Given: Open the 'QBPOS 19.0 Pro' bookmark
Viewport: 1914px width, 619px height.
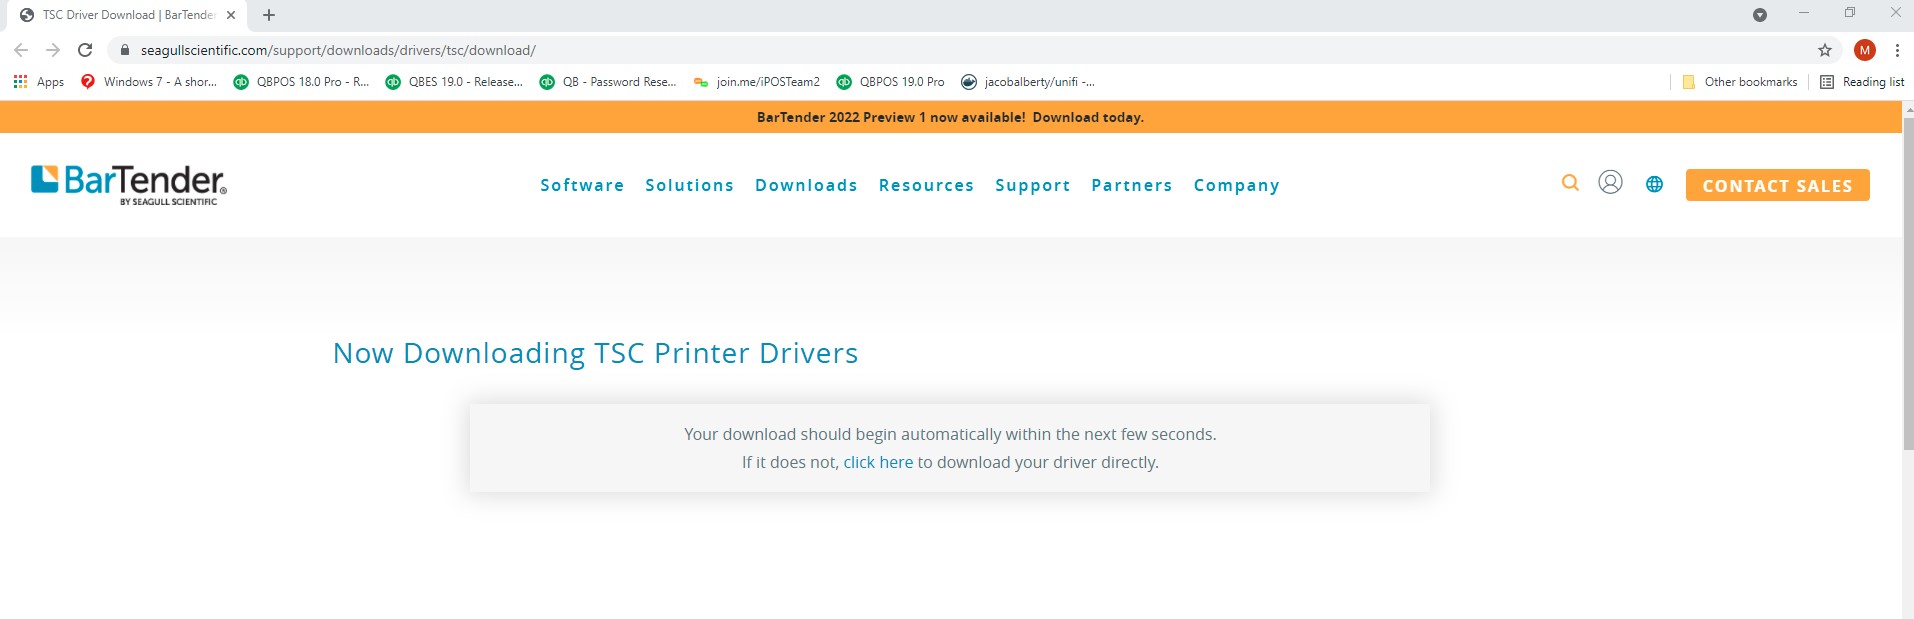Looking at the screenshot, I should [890, 82].
